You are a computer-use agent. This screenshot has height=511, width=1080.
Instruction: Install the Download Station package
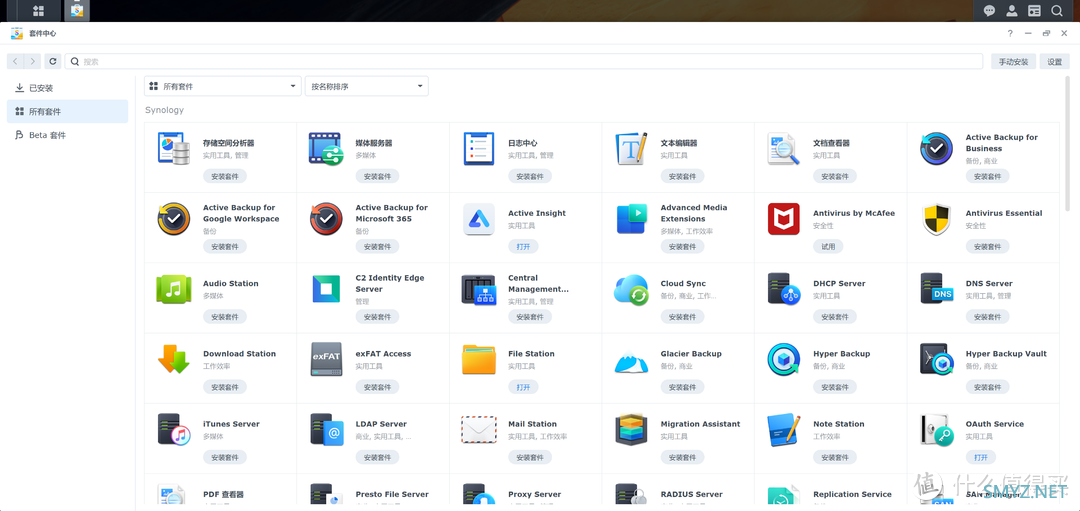[x=225, y=387]
